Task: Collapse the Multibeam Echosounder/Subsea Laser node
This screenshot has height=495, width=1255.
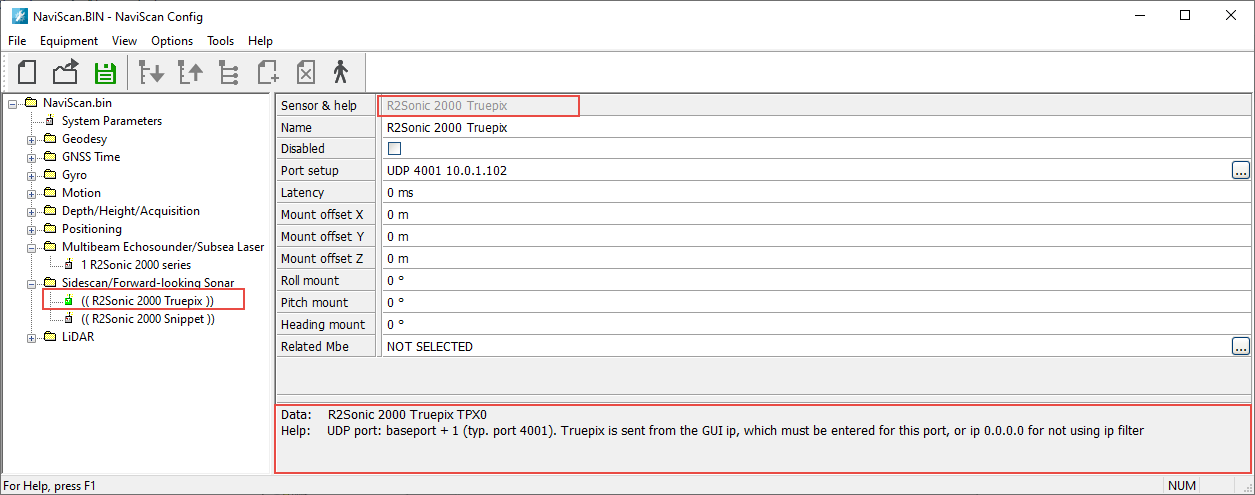Action: pos(31,247)
